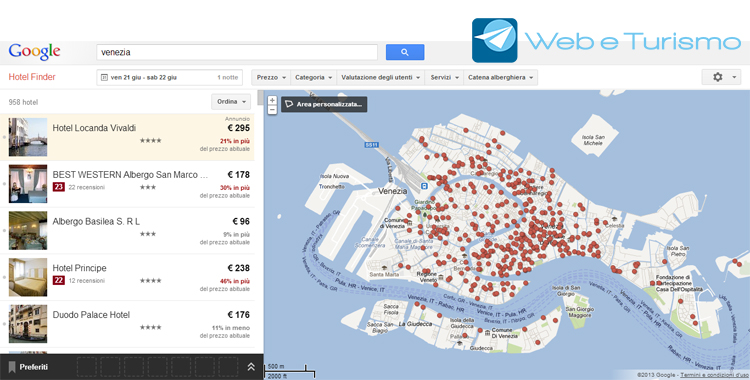
Task: Click the 22 rating badge of Hotel Principe
Action: coord(58,280)
